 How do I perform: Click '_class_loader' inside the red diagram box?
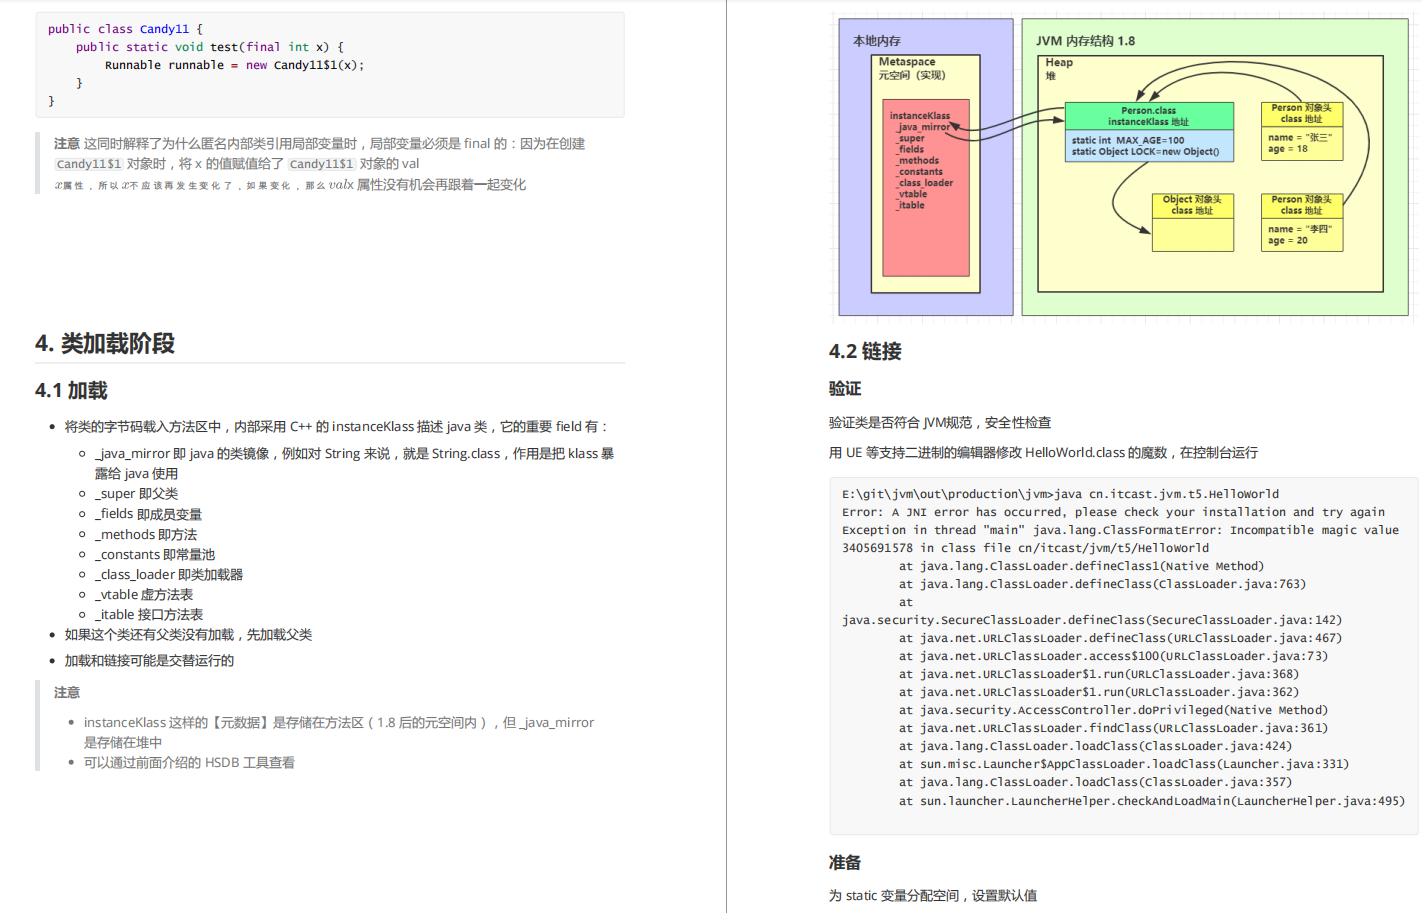point(925,183)
